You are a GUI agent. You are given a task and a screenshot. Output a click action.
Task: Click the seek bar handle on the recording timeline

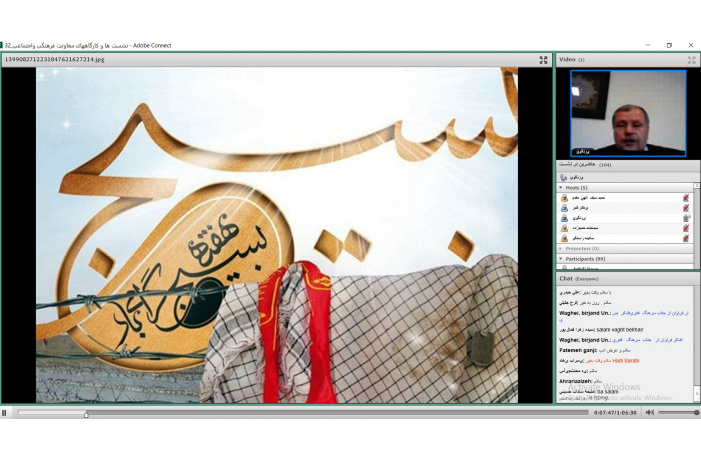86,414
